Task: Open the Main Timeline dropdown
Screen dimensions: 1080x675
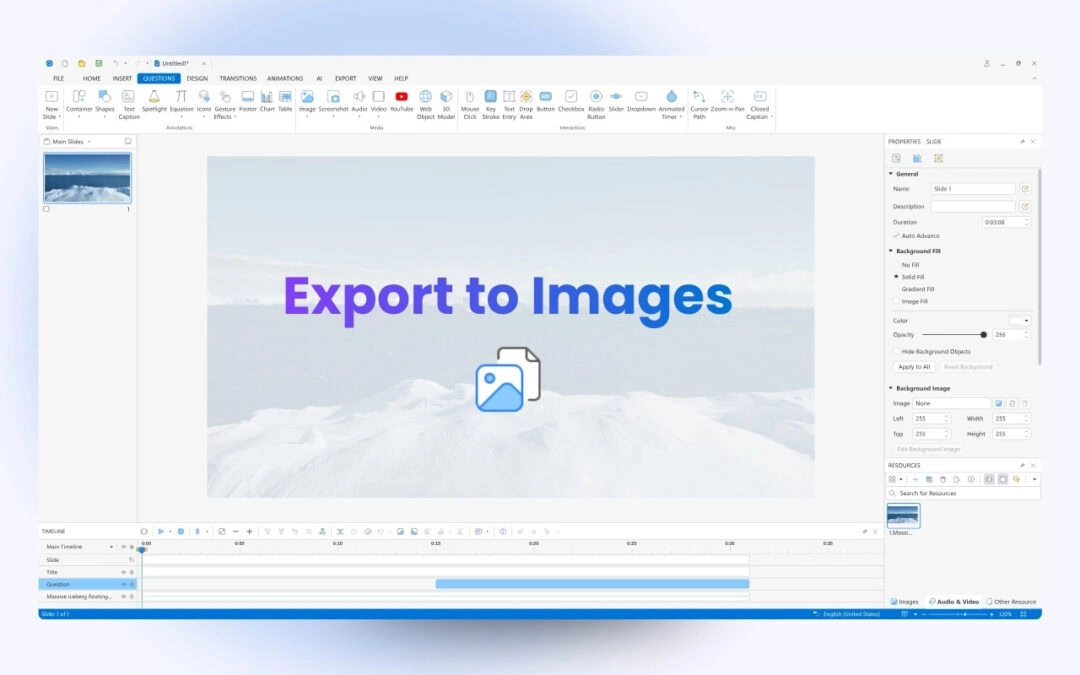Action: coord(111,547)
